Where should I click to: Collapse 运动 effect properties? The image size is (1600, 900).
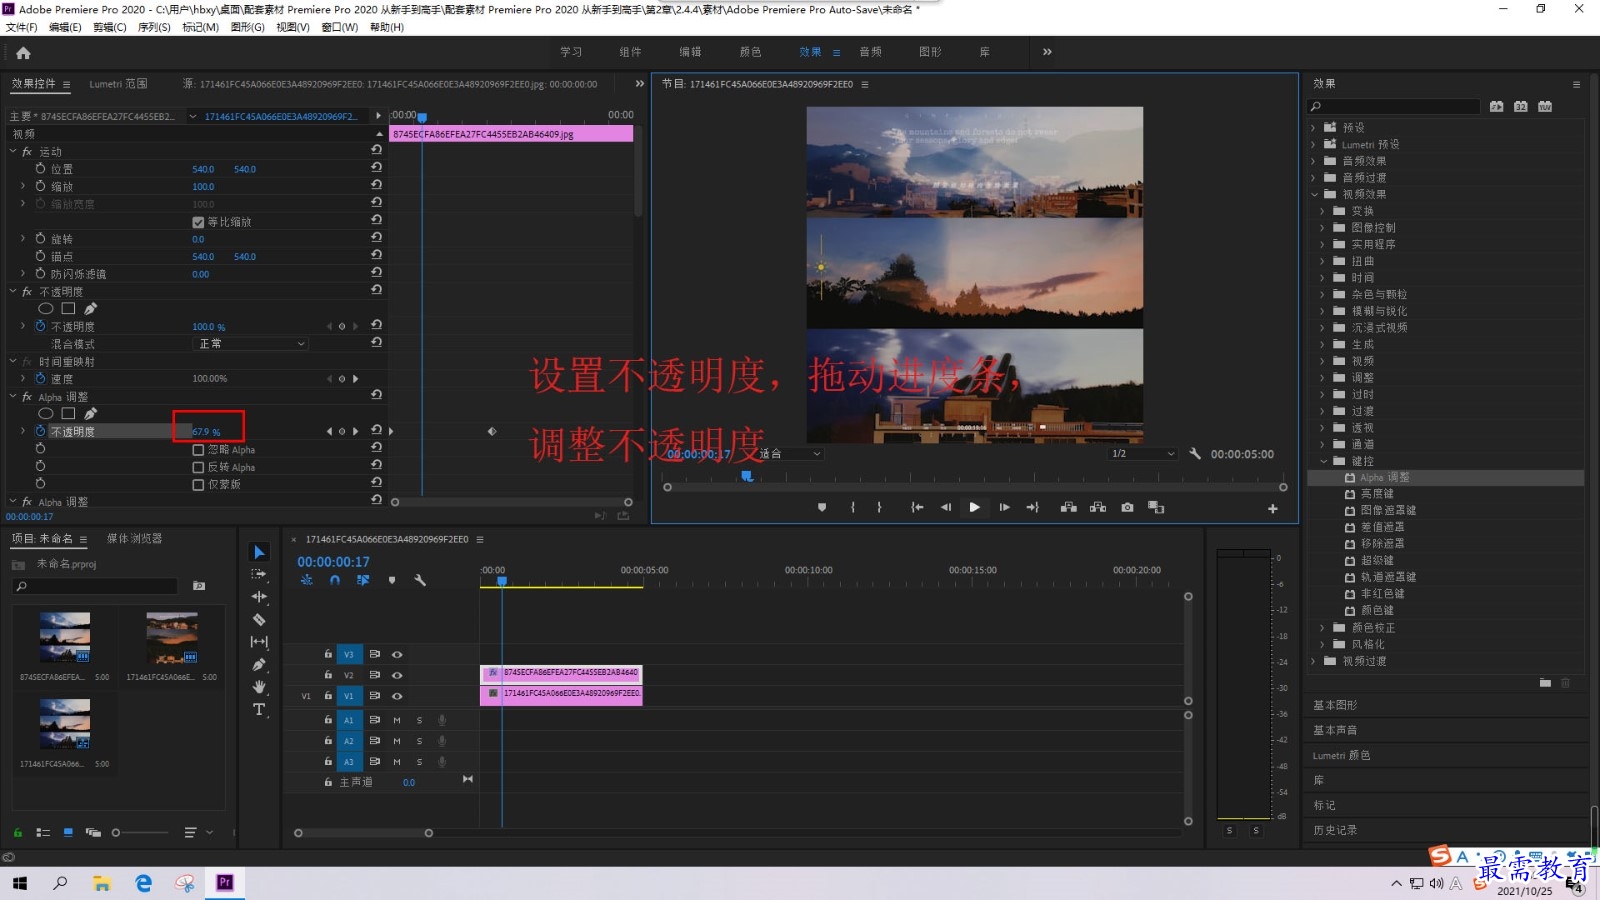click(13, 152)
